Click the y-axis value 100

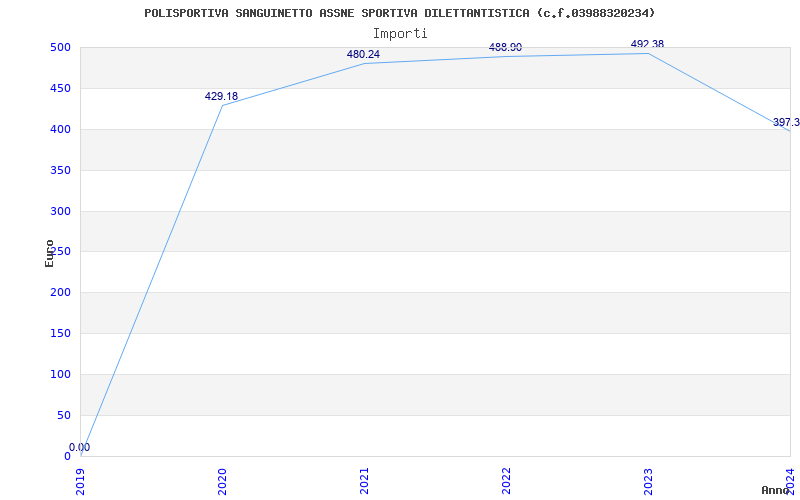(x=60, y=374)
